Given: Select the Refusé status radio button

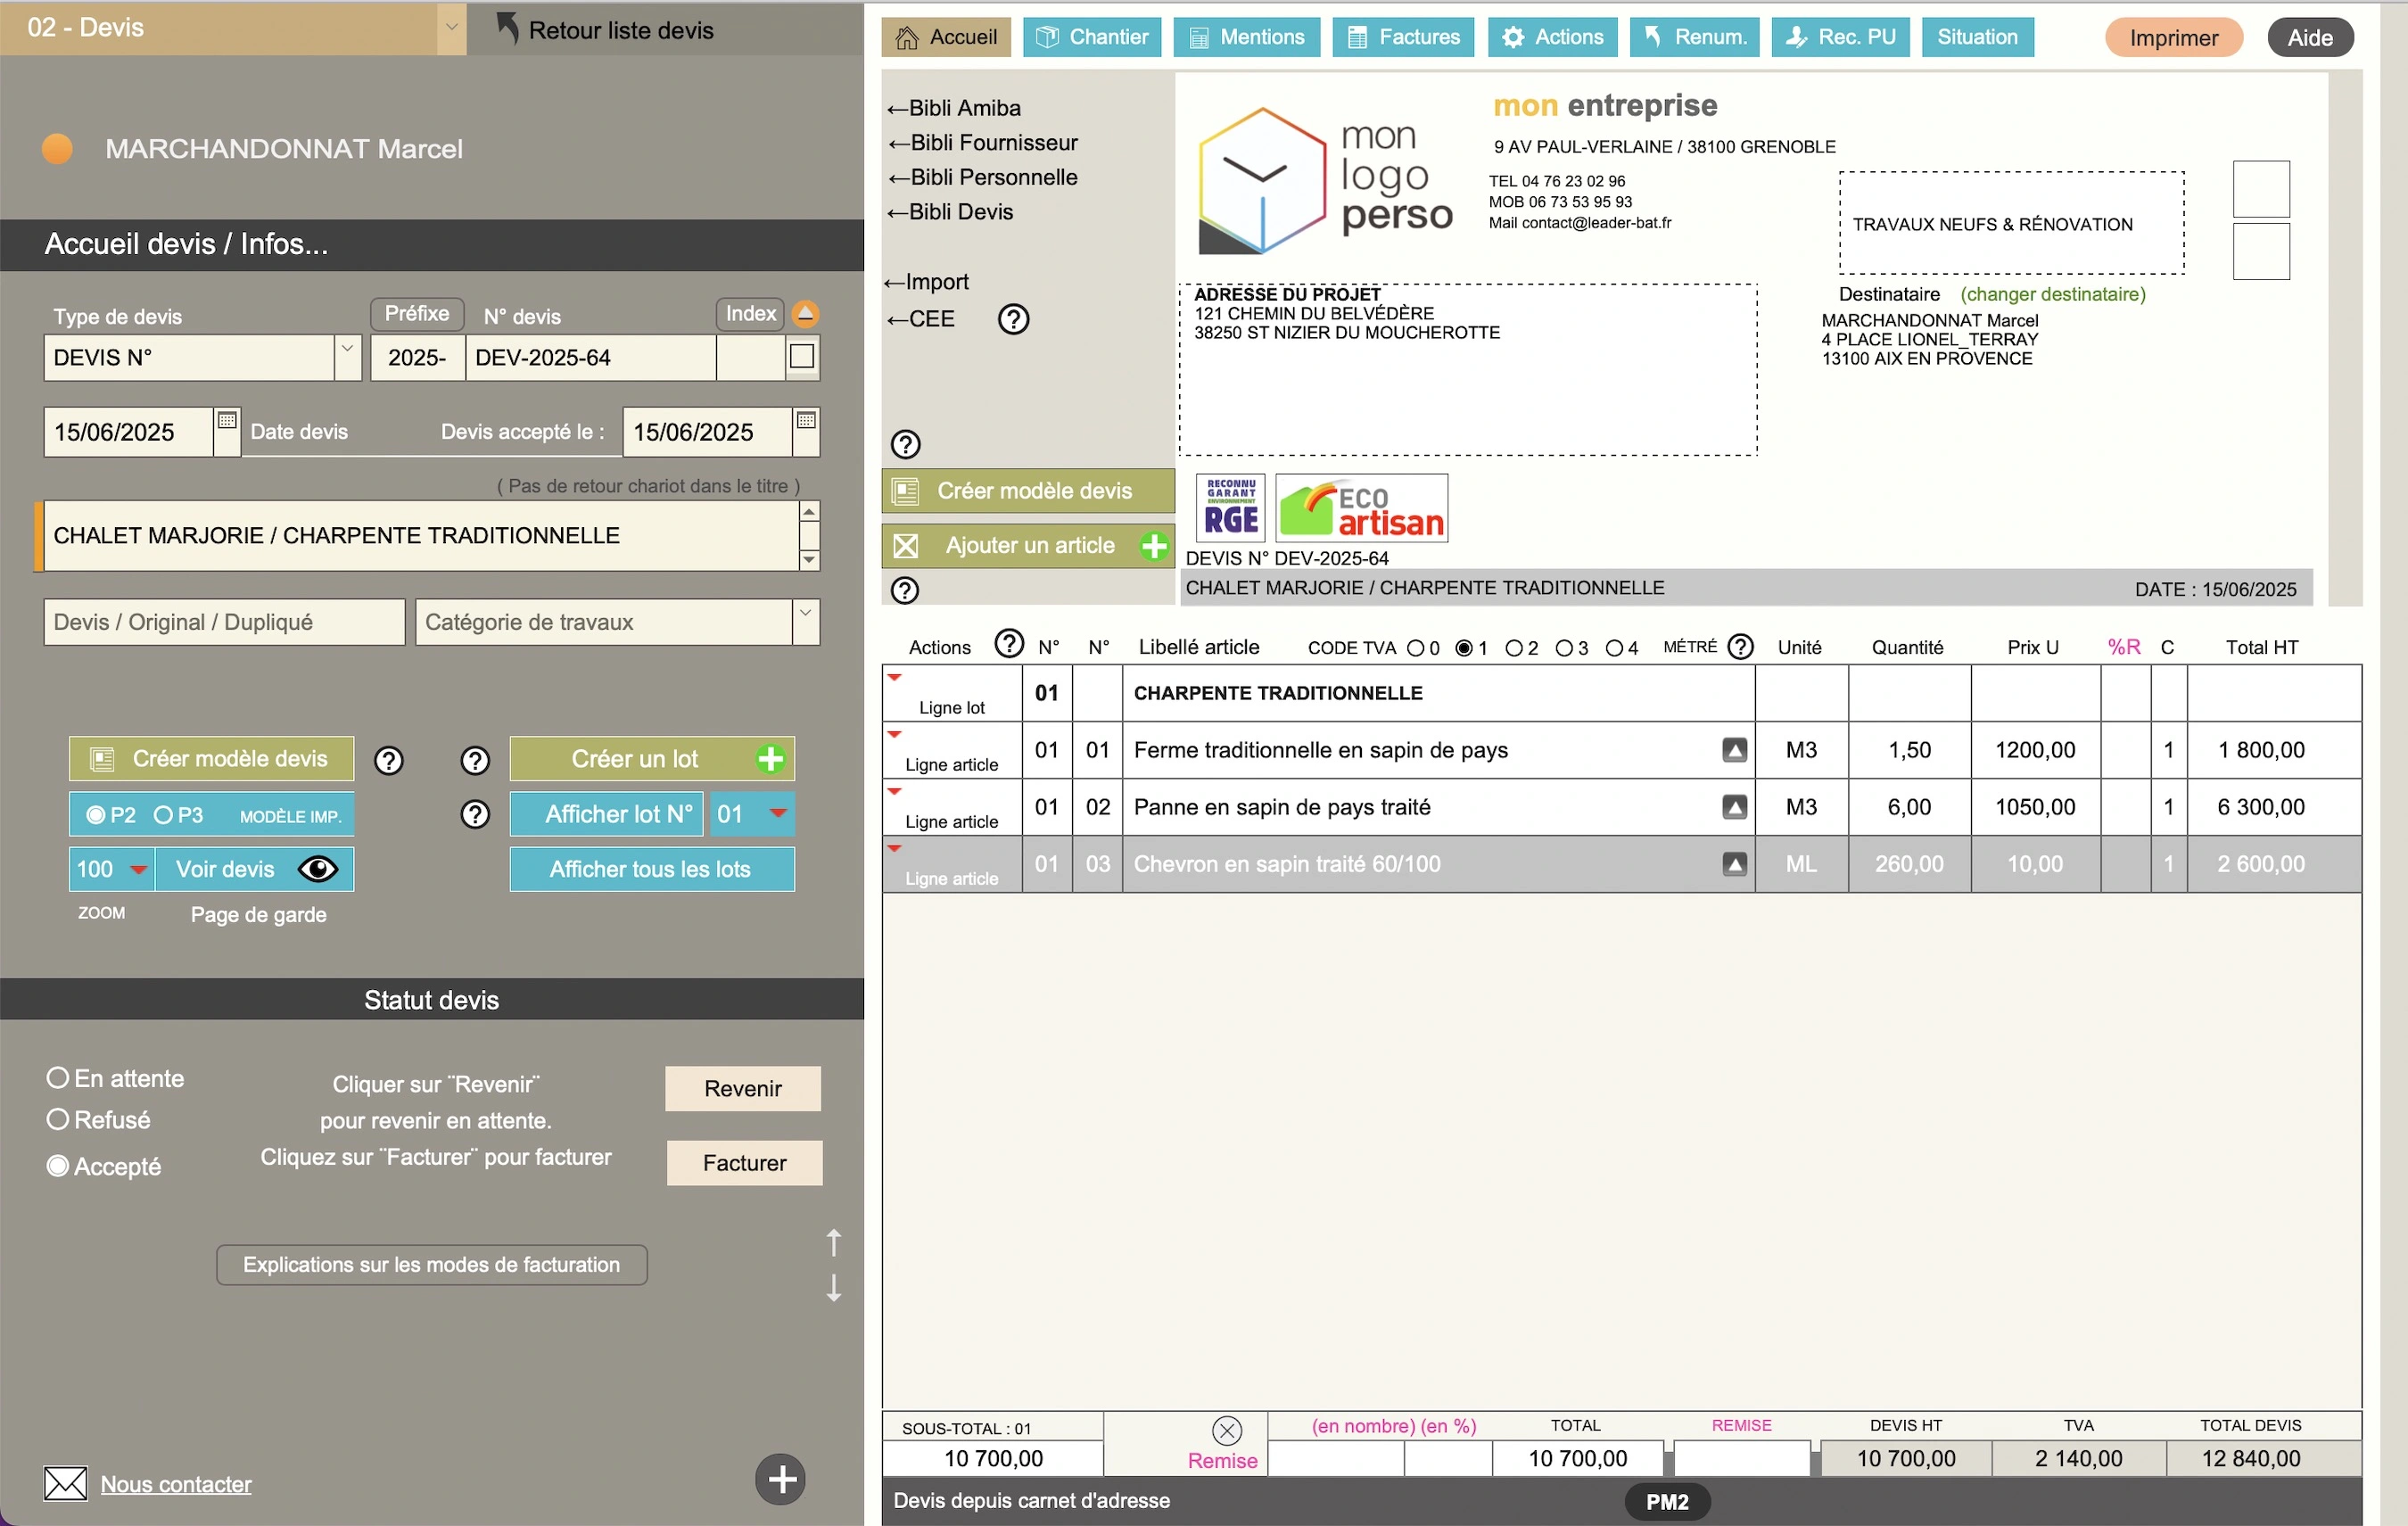Looking at the screenshot, I should [x=58, y=1119].
